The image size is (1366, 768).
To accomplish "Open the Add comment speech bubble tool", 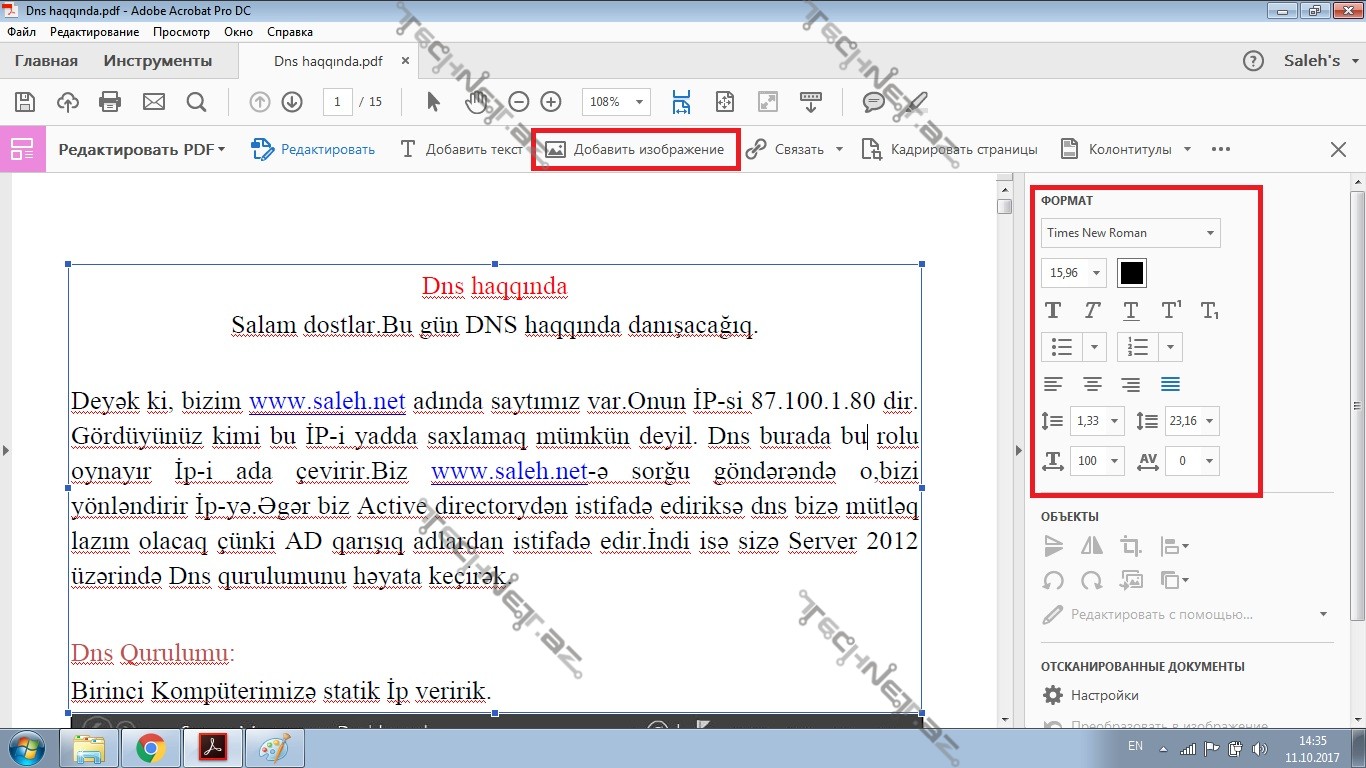I will pos(873,102).
